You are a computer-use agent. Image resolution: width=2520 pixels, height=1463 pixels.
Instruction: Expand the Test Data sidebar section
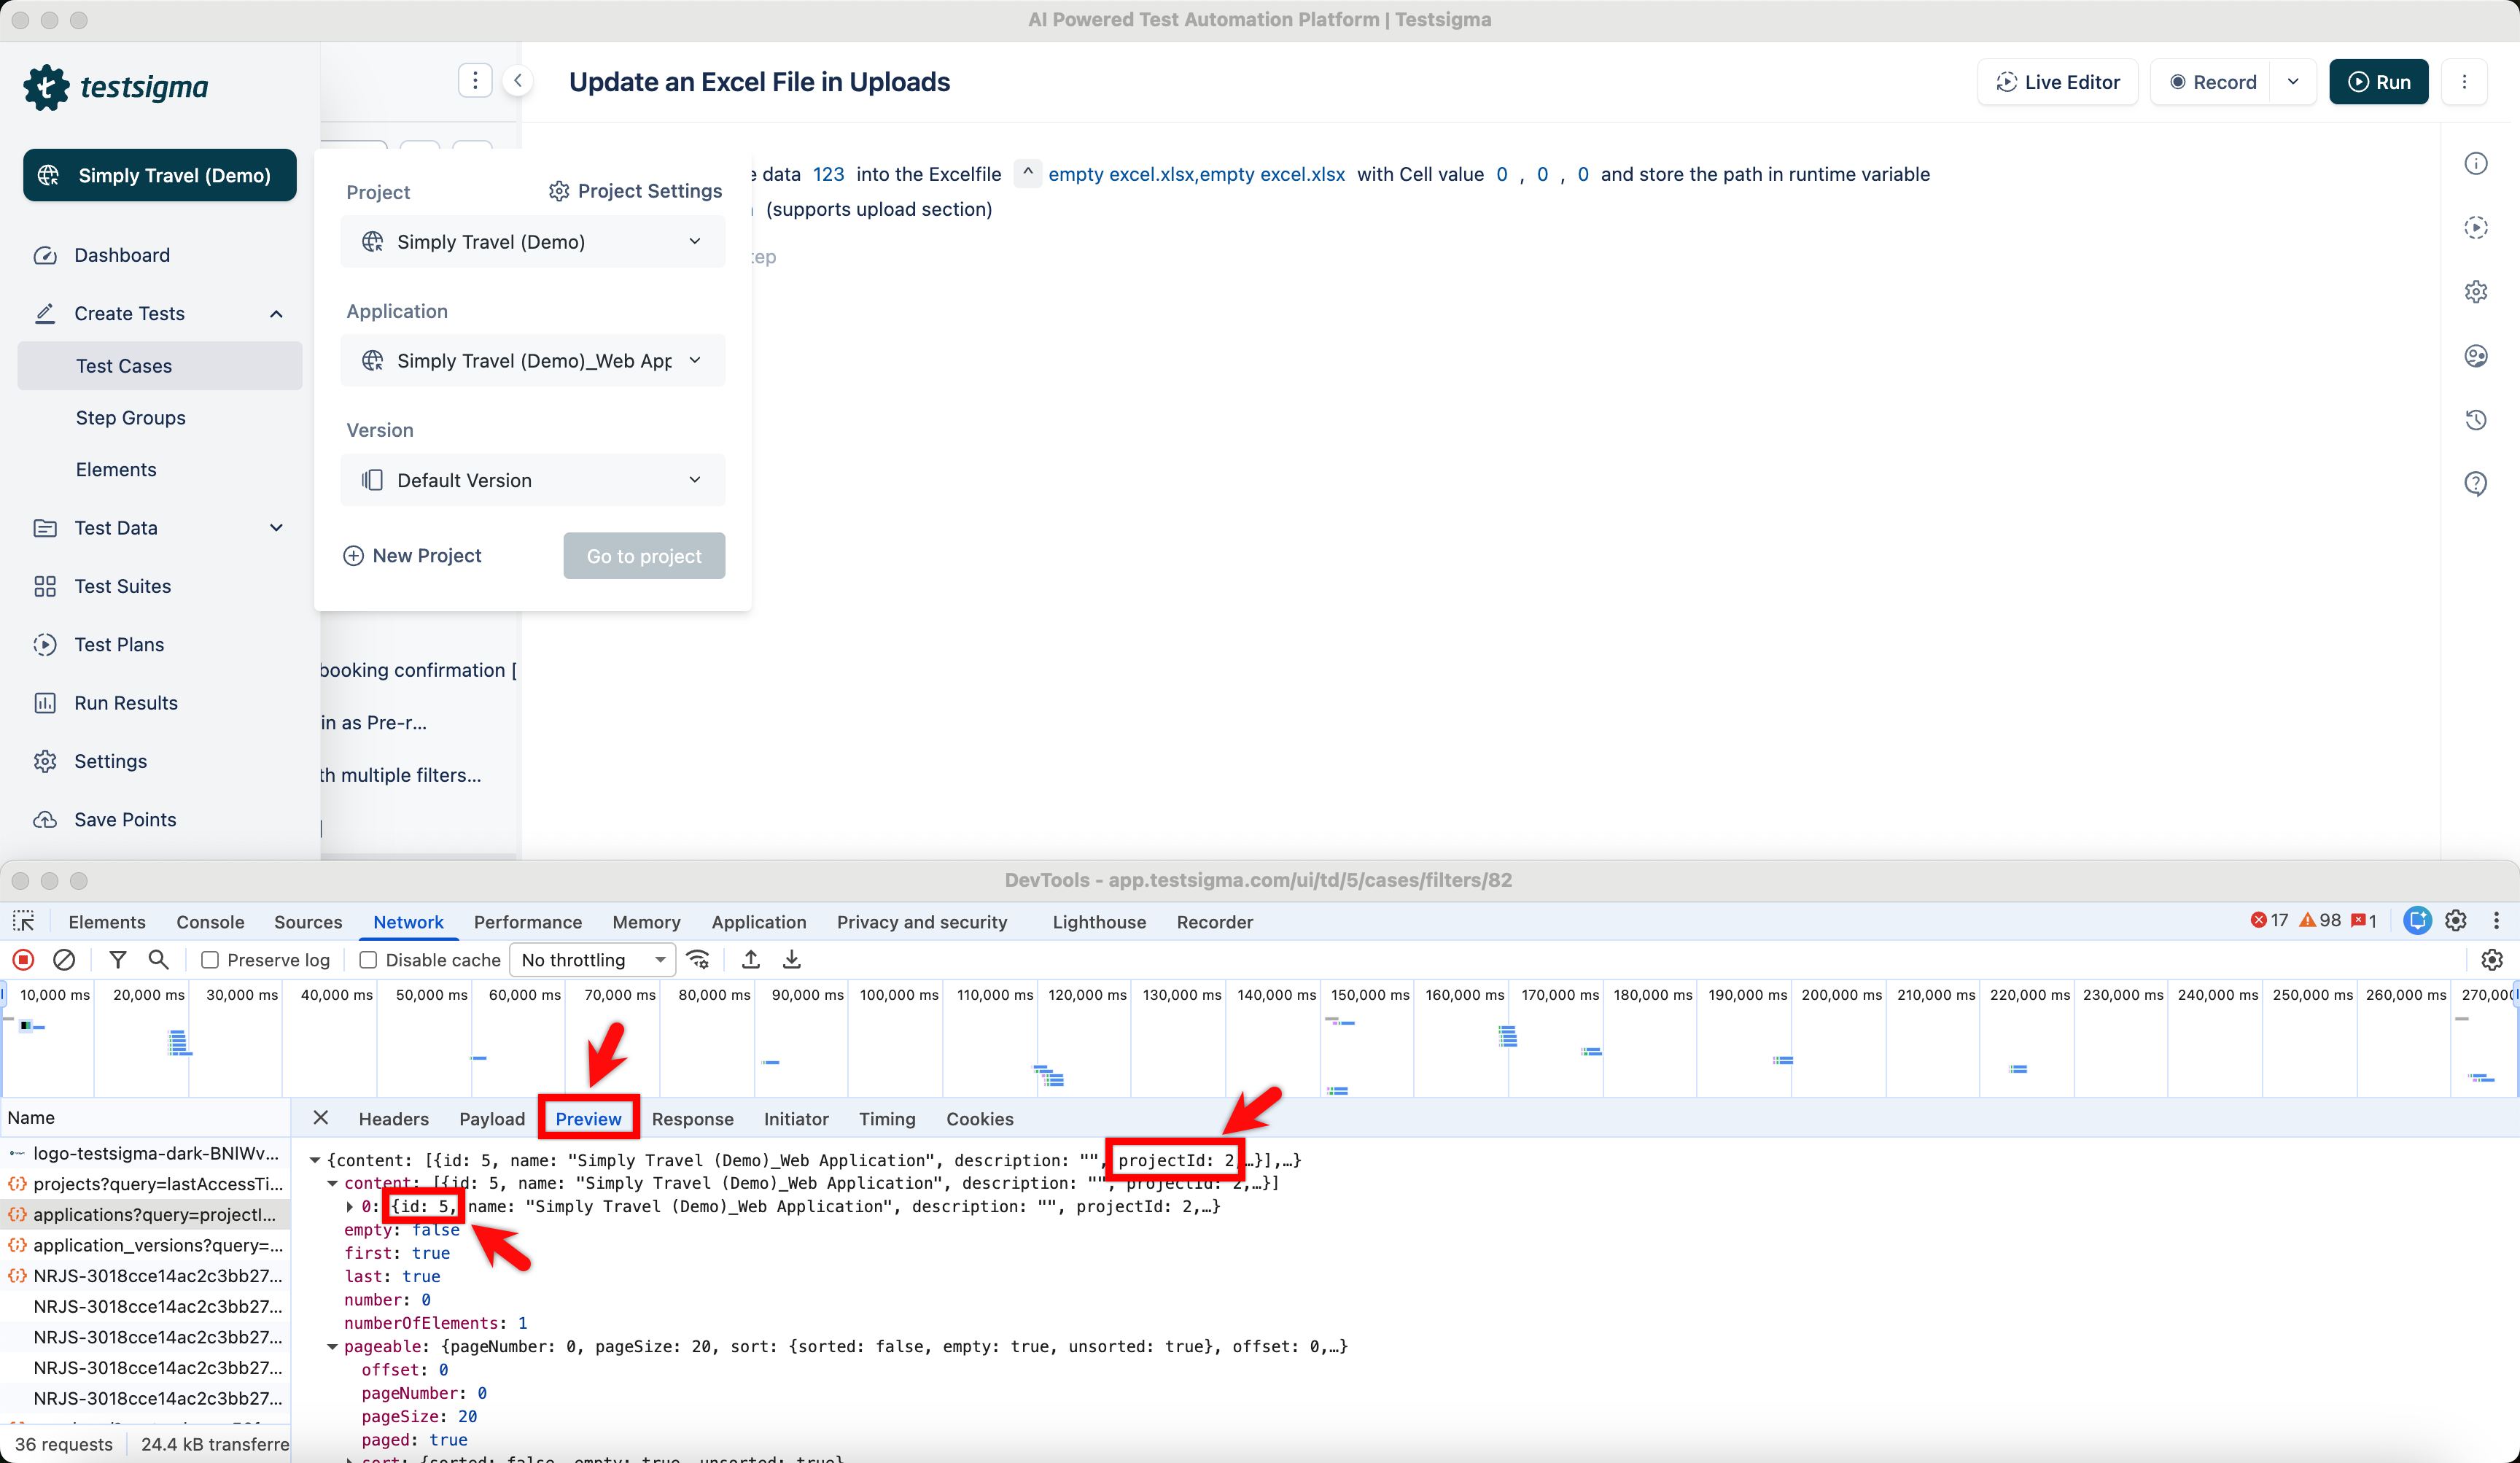coord(276,527)
